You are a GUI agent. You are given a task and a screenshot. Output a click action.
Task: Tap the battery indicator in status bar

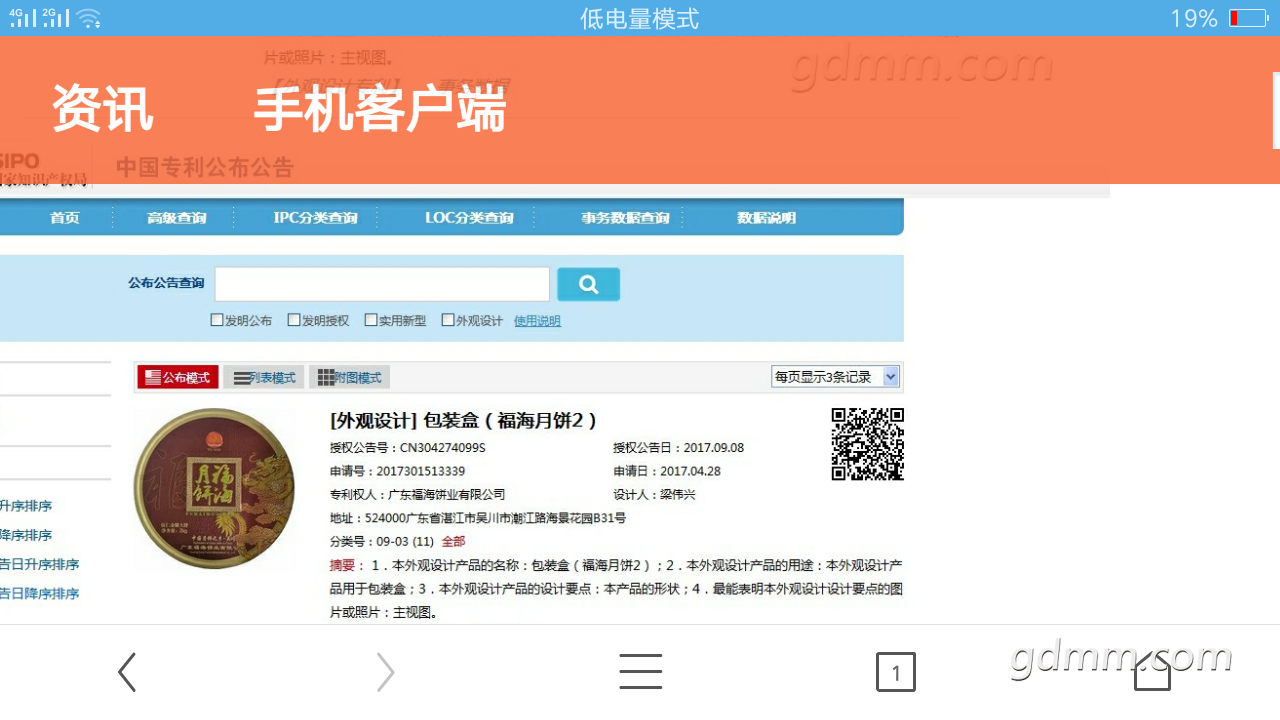pyautogui.click(x=1248, y=18)
